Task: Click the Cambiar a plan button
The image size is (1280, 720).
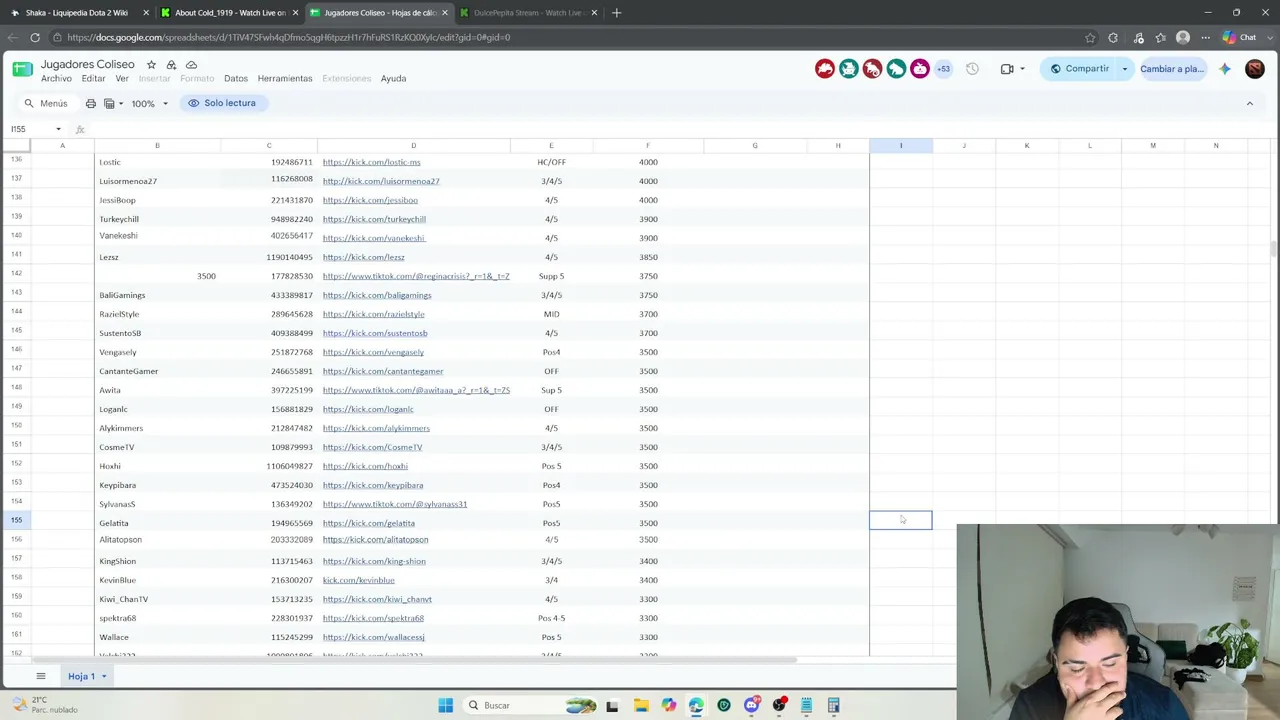Action: [x=1172, y=69]
